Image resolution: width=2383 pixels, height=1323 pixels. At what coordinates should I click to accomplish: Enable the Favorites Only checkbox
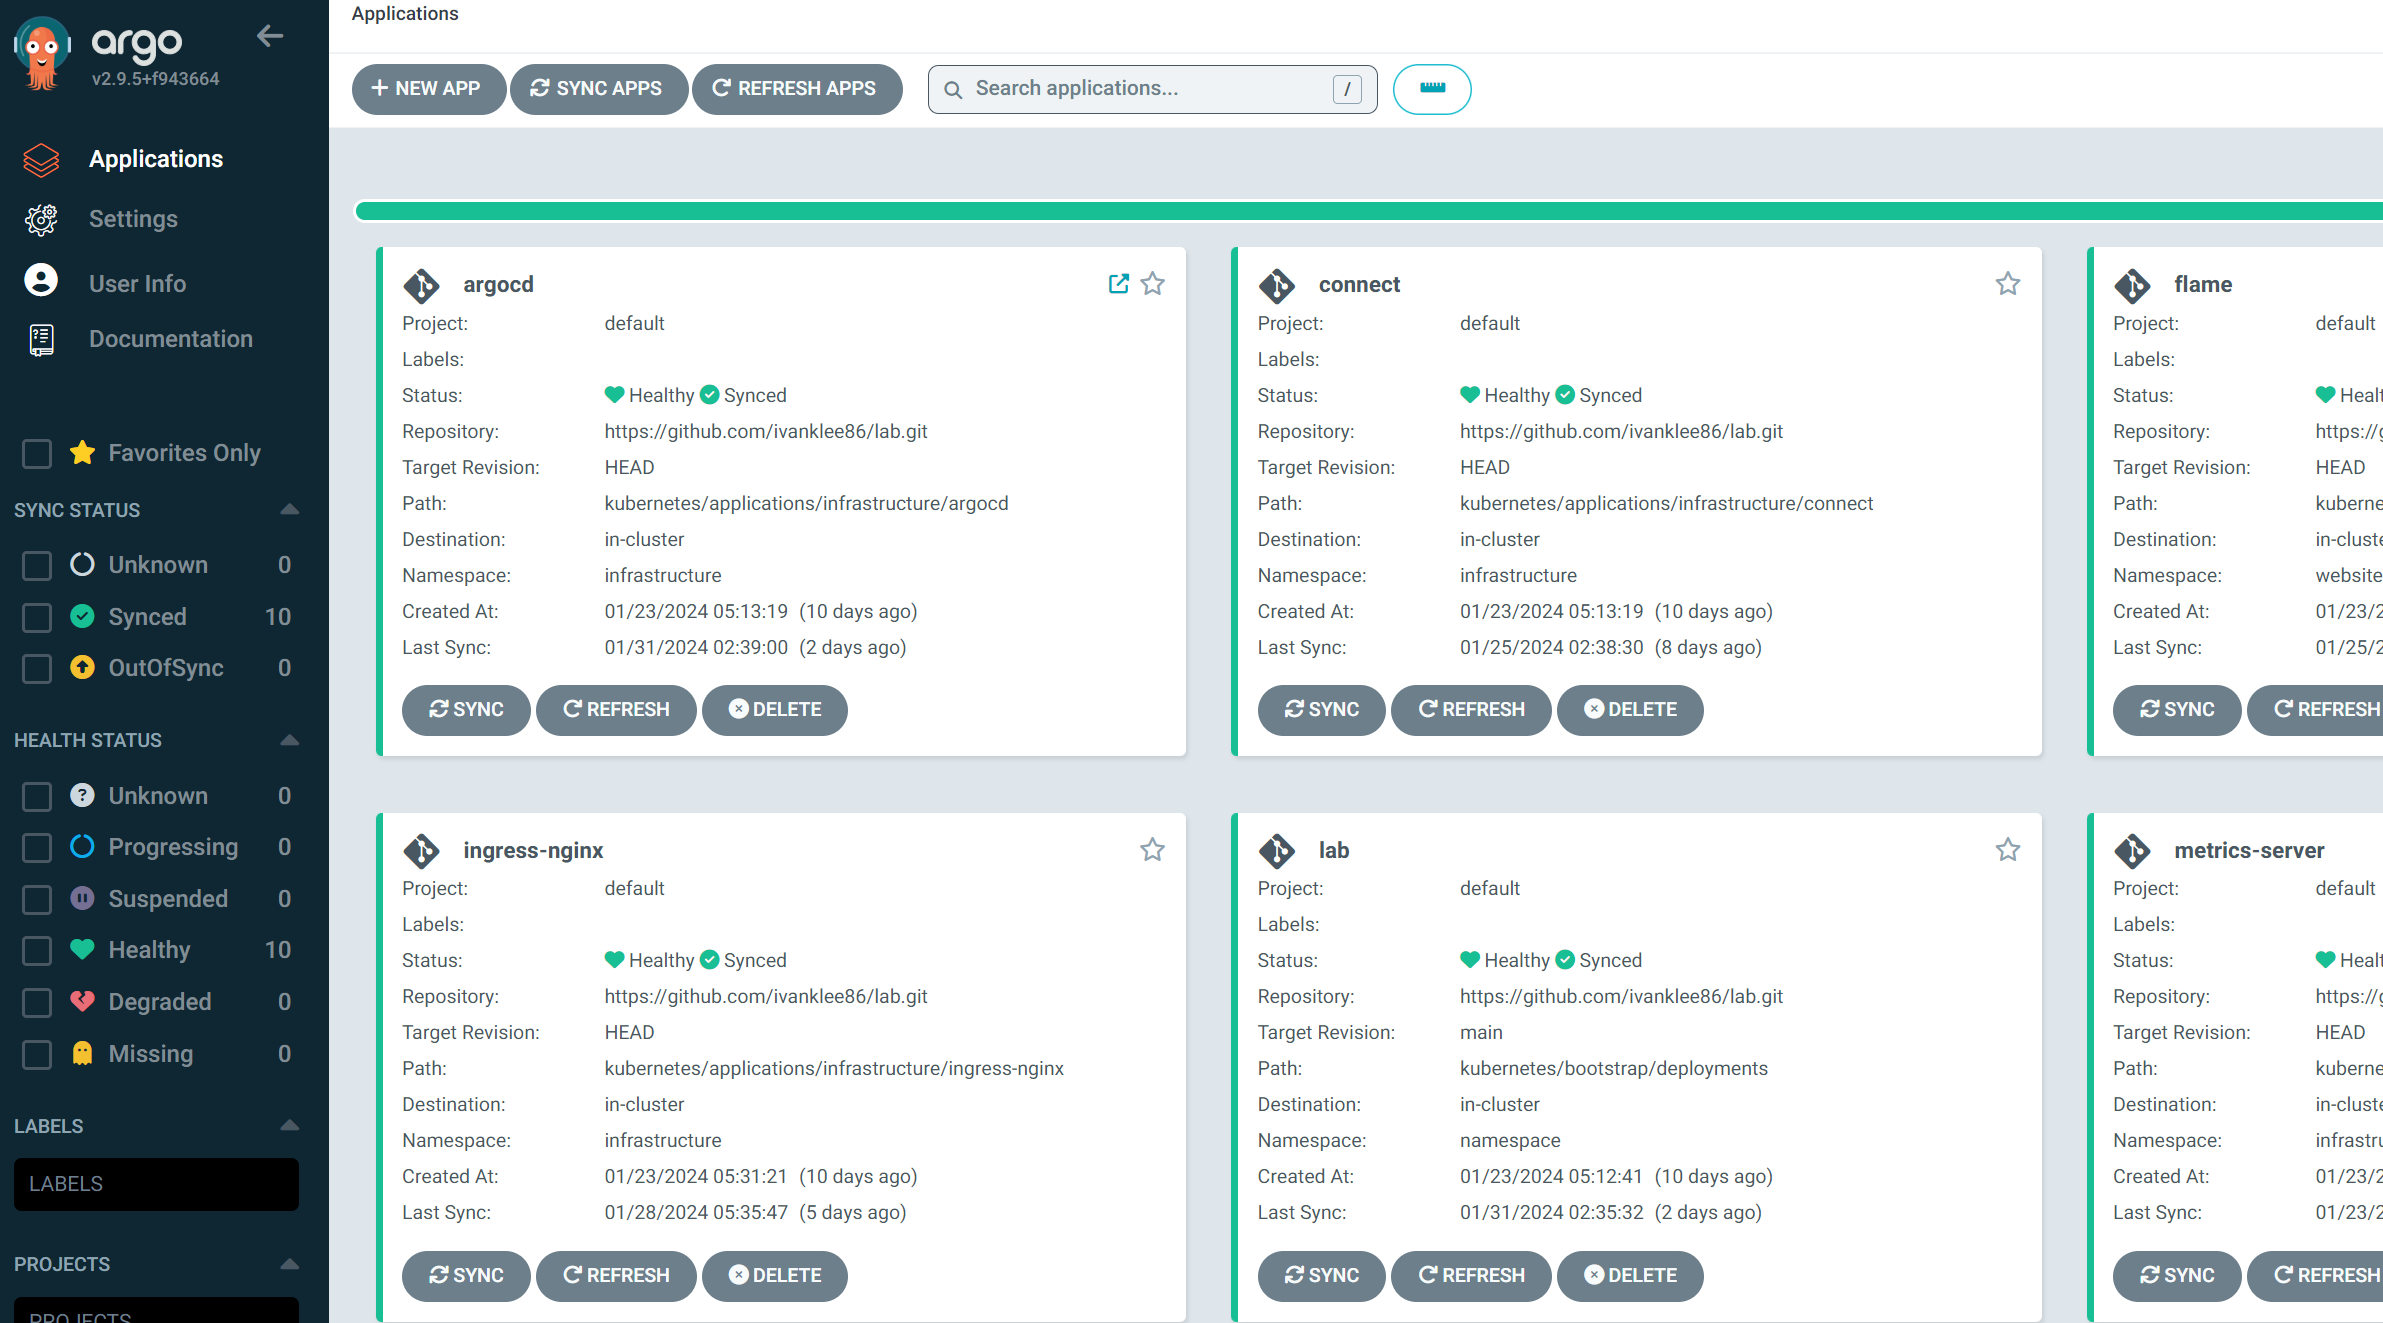point(37,454)
